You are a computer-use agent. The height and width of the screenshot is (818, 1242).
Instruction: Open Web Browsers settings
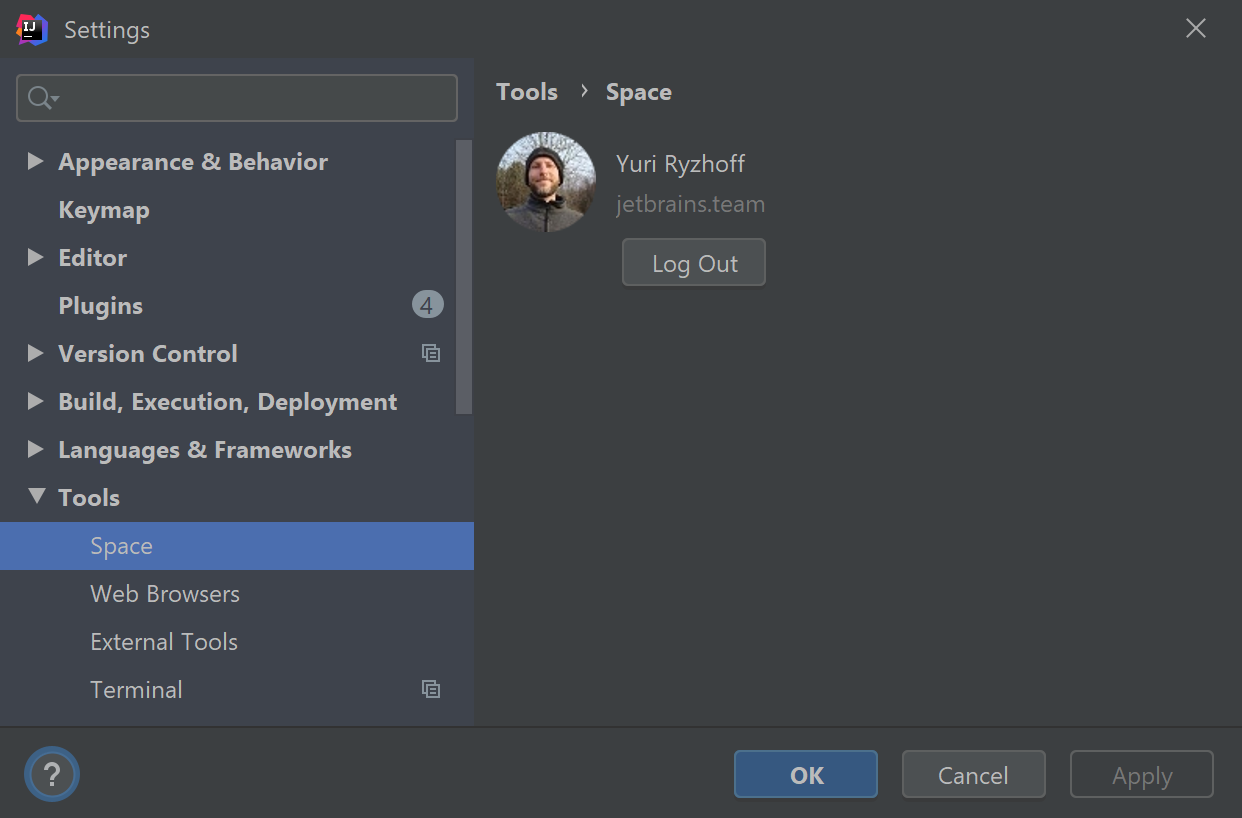165,594
